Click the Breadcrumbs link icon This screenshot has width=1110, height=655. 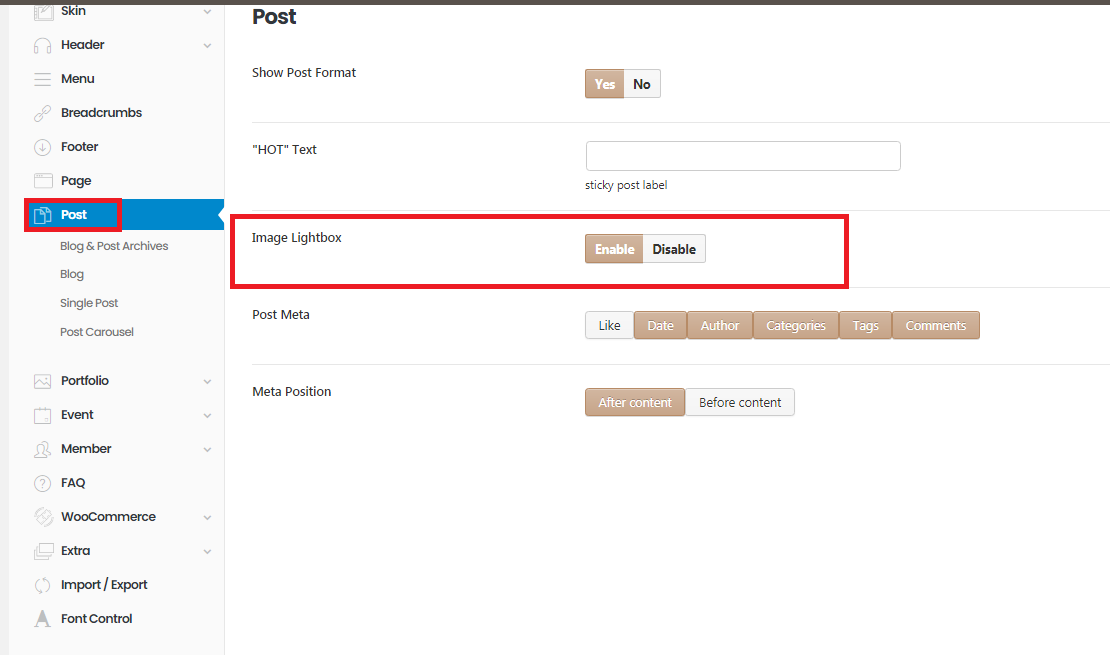[42, 113]
